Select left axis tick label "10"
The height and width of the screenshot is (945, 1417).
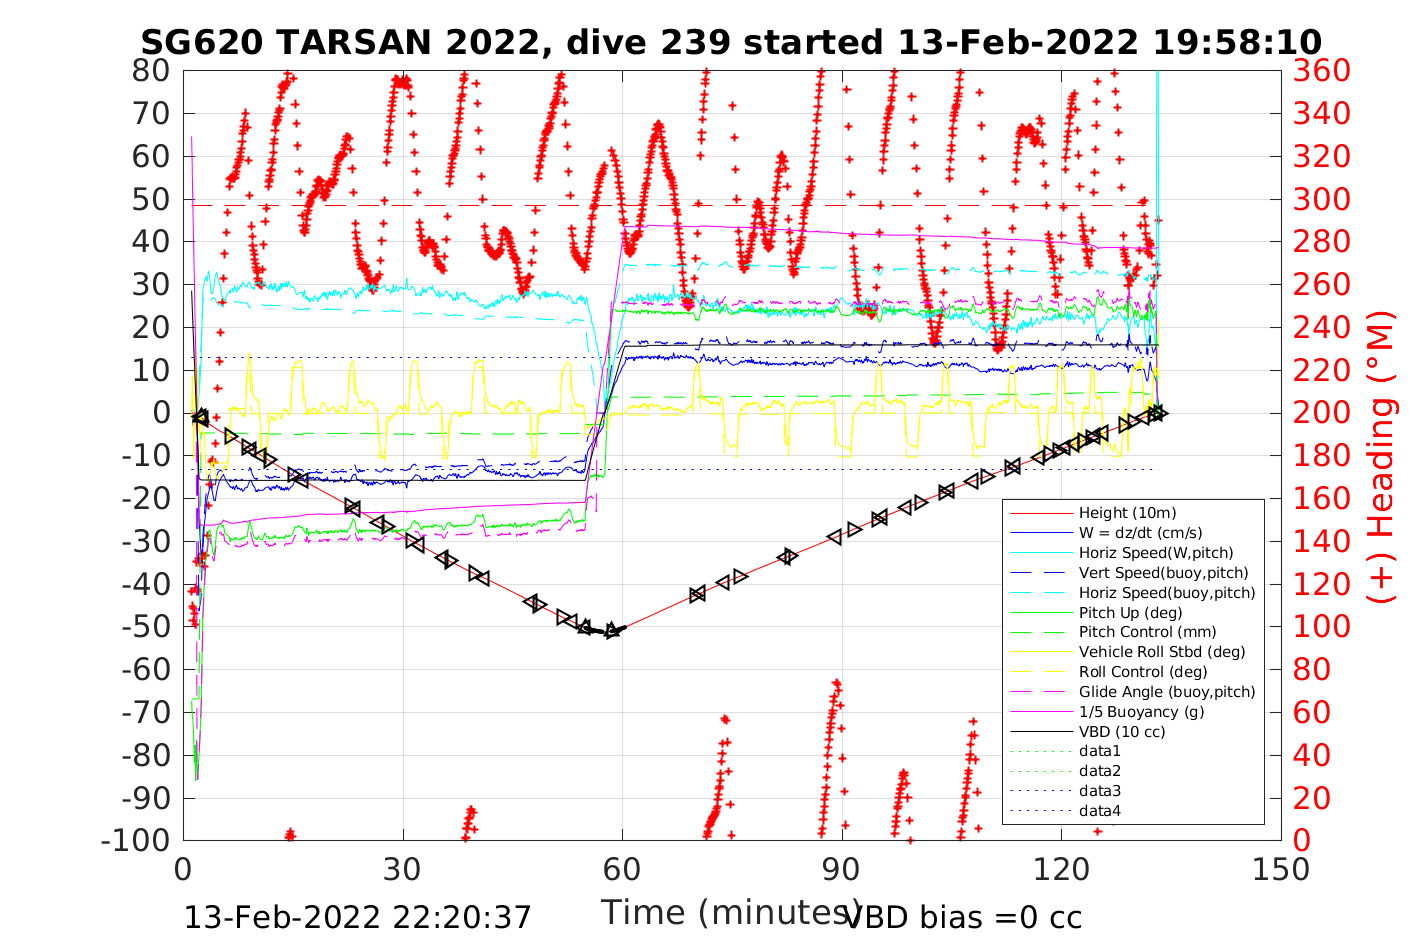(x=152, y=370)
